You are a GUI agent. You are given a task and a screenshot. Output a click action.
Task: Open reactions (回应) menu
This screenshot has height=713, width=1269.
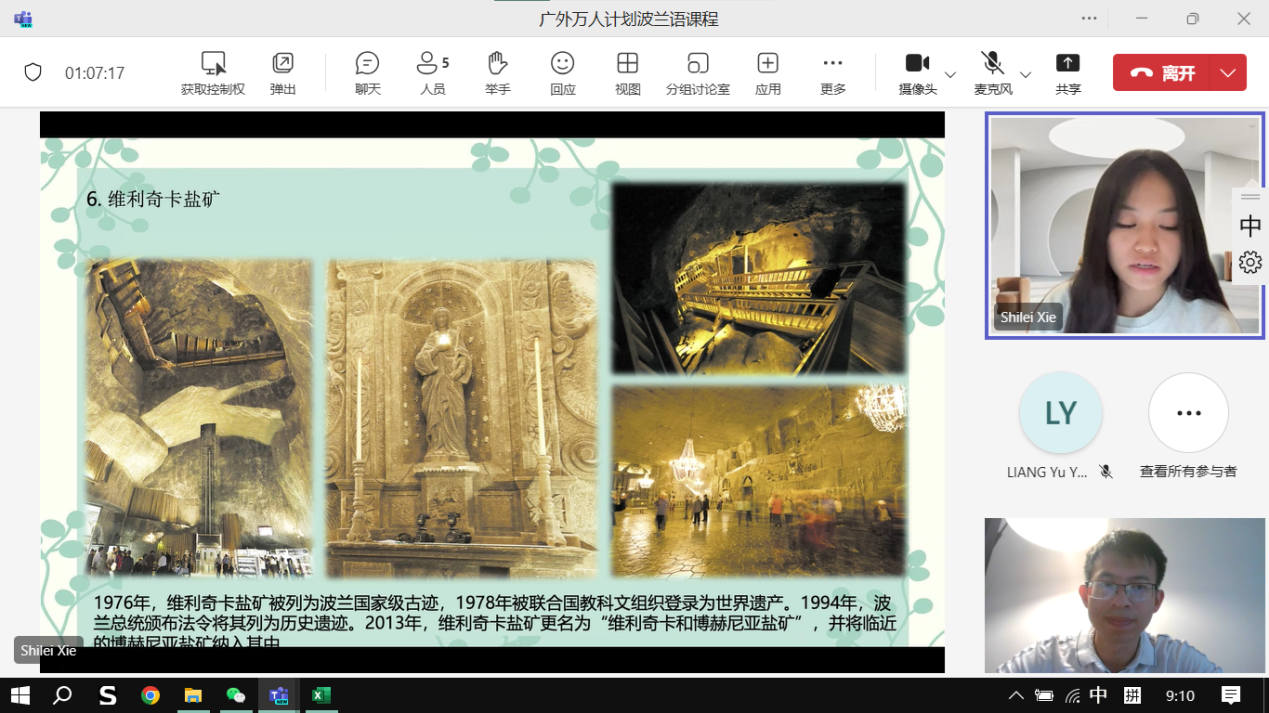click(x=562, y=73)
